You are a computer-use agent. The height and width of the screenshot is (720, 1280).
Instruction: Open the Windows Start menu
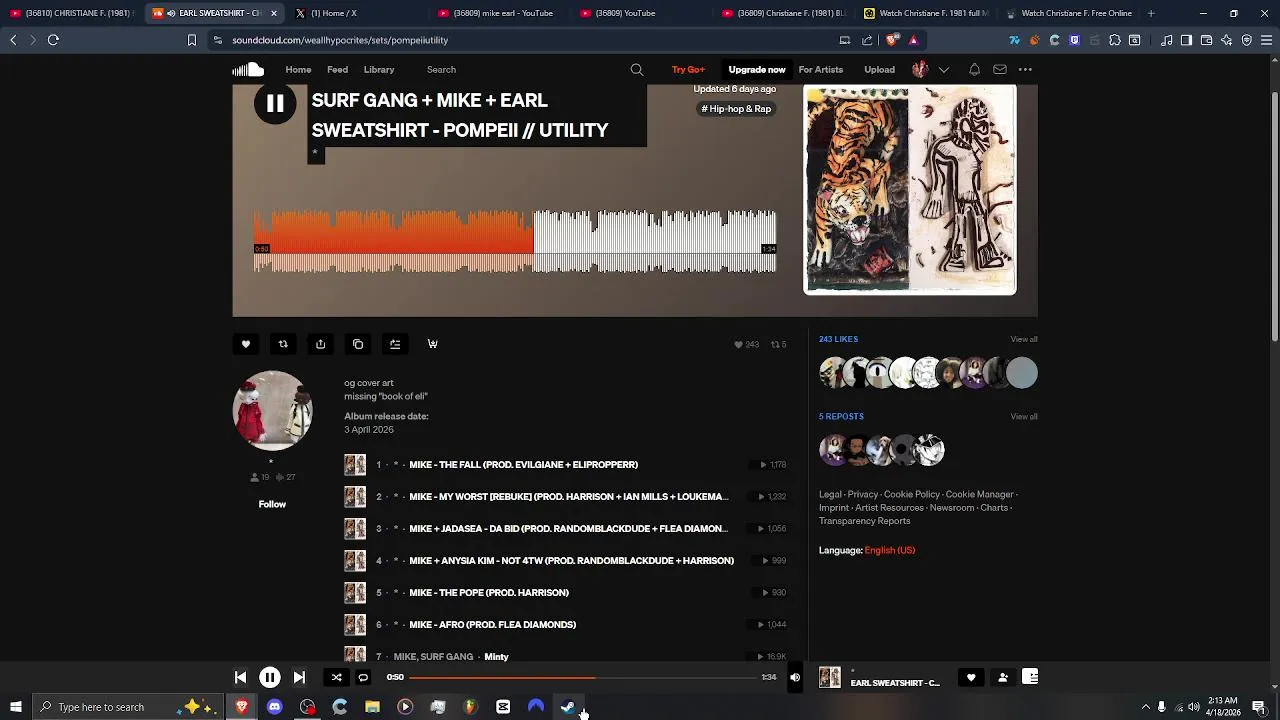coord(15,707)
